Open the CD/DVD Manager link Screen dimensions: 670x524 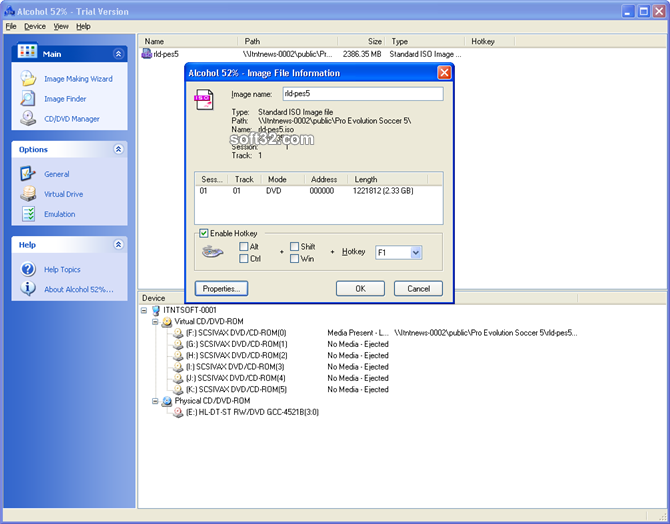[x=72, y=119]
